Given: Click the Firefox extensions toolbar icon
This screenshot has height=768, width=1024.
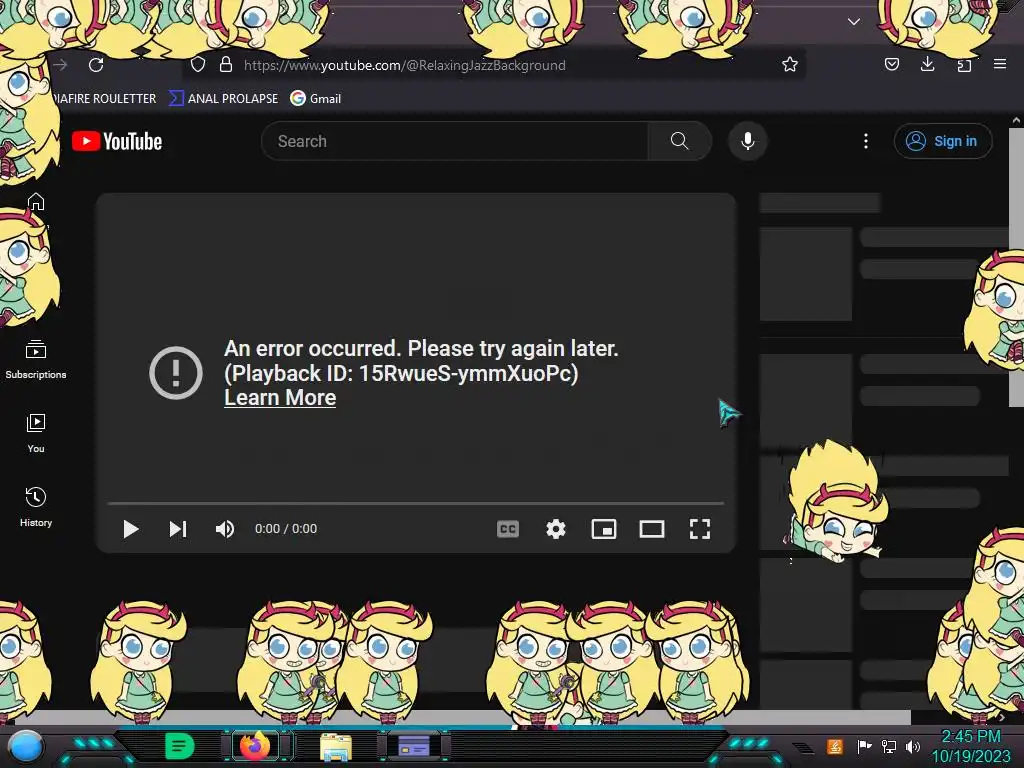Looking at the screenshot, I should click(x=964, y=64).
